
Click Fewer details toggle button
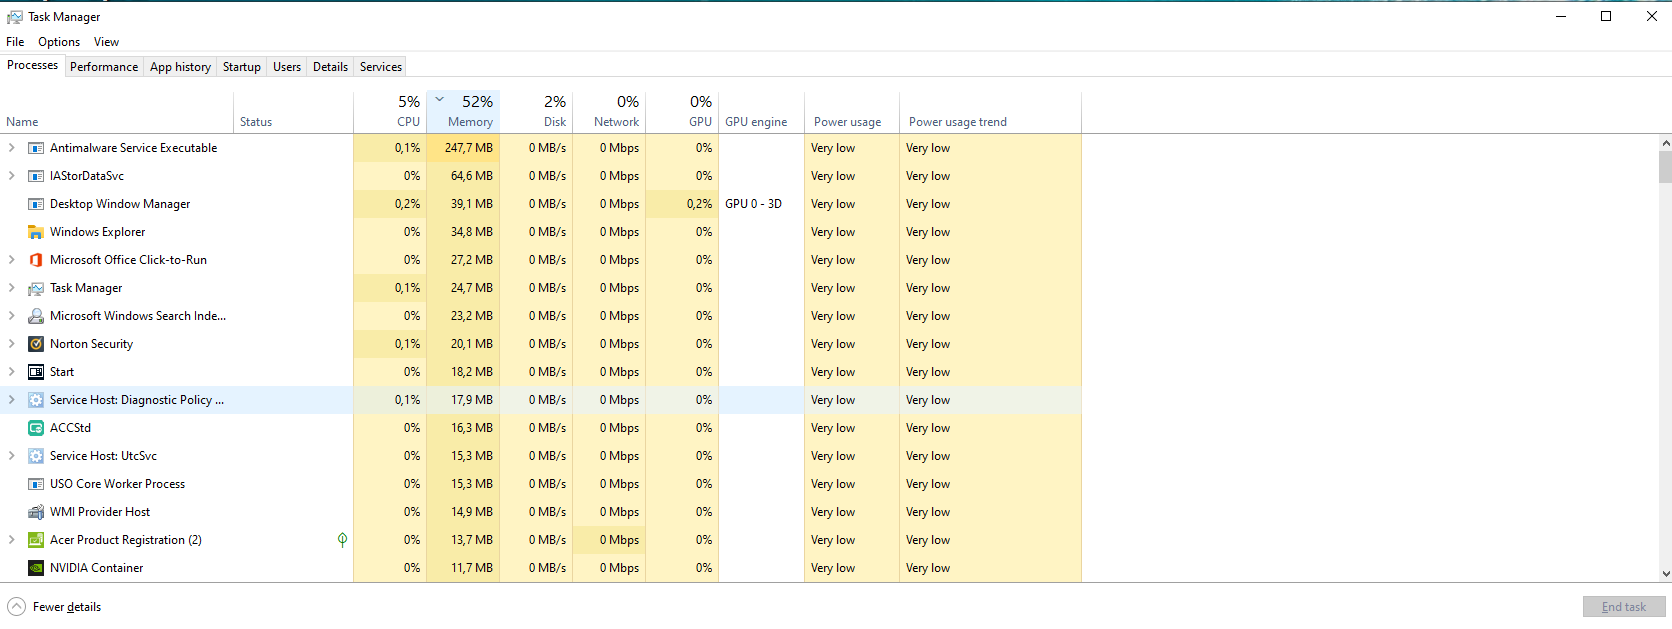(55, 607)
